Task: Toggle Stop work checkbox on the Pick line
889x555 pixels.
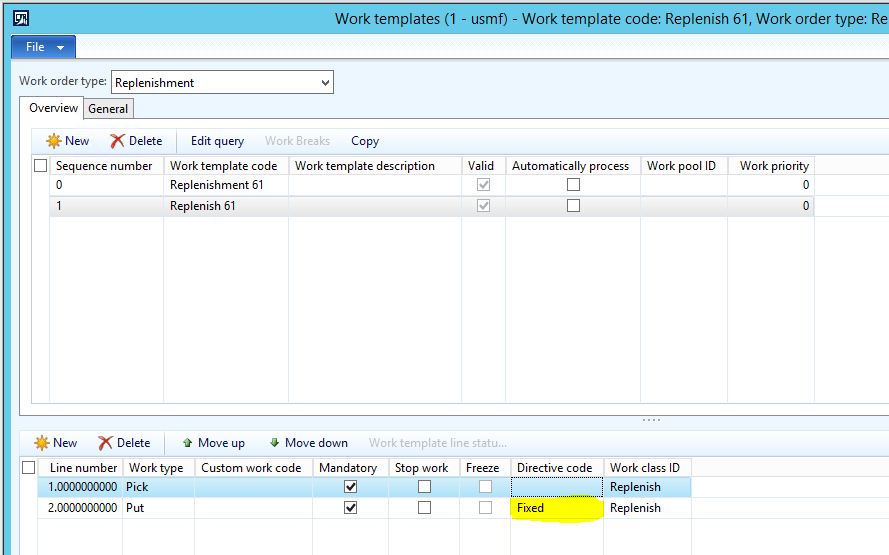Action: (x=425, y=487)
